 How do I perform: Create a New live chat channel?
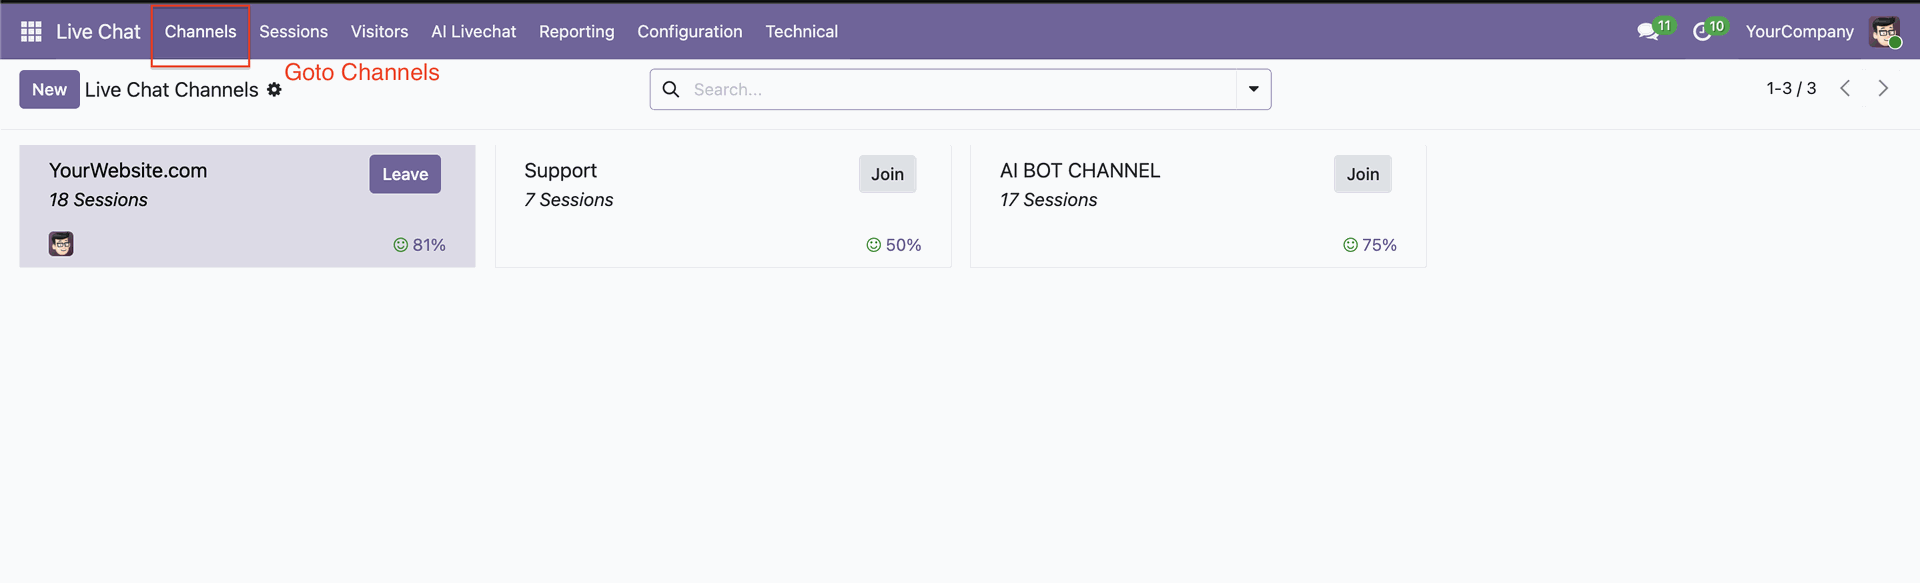tap(49, 90)
